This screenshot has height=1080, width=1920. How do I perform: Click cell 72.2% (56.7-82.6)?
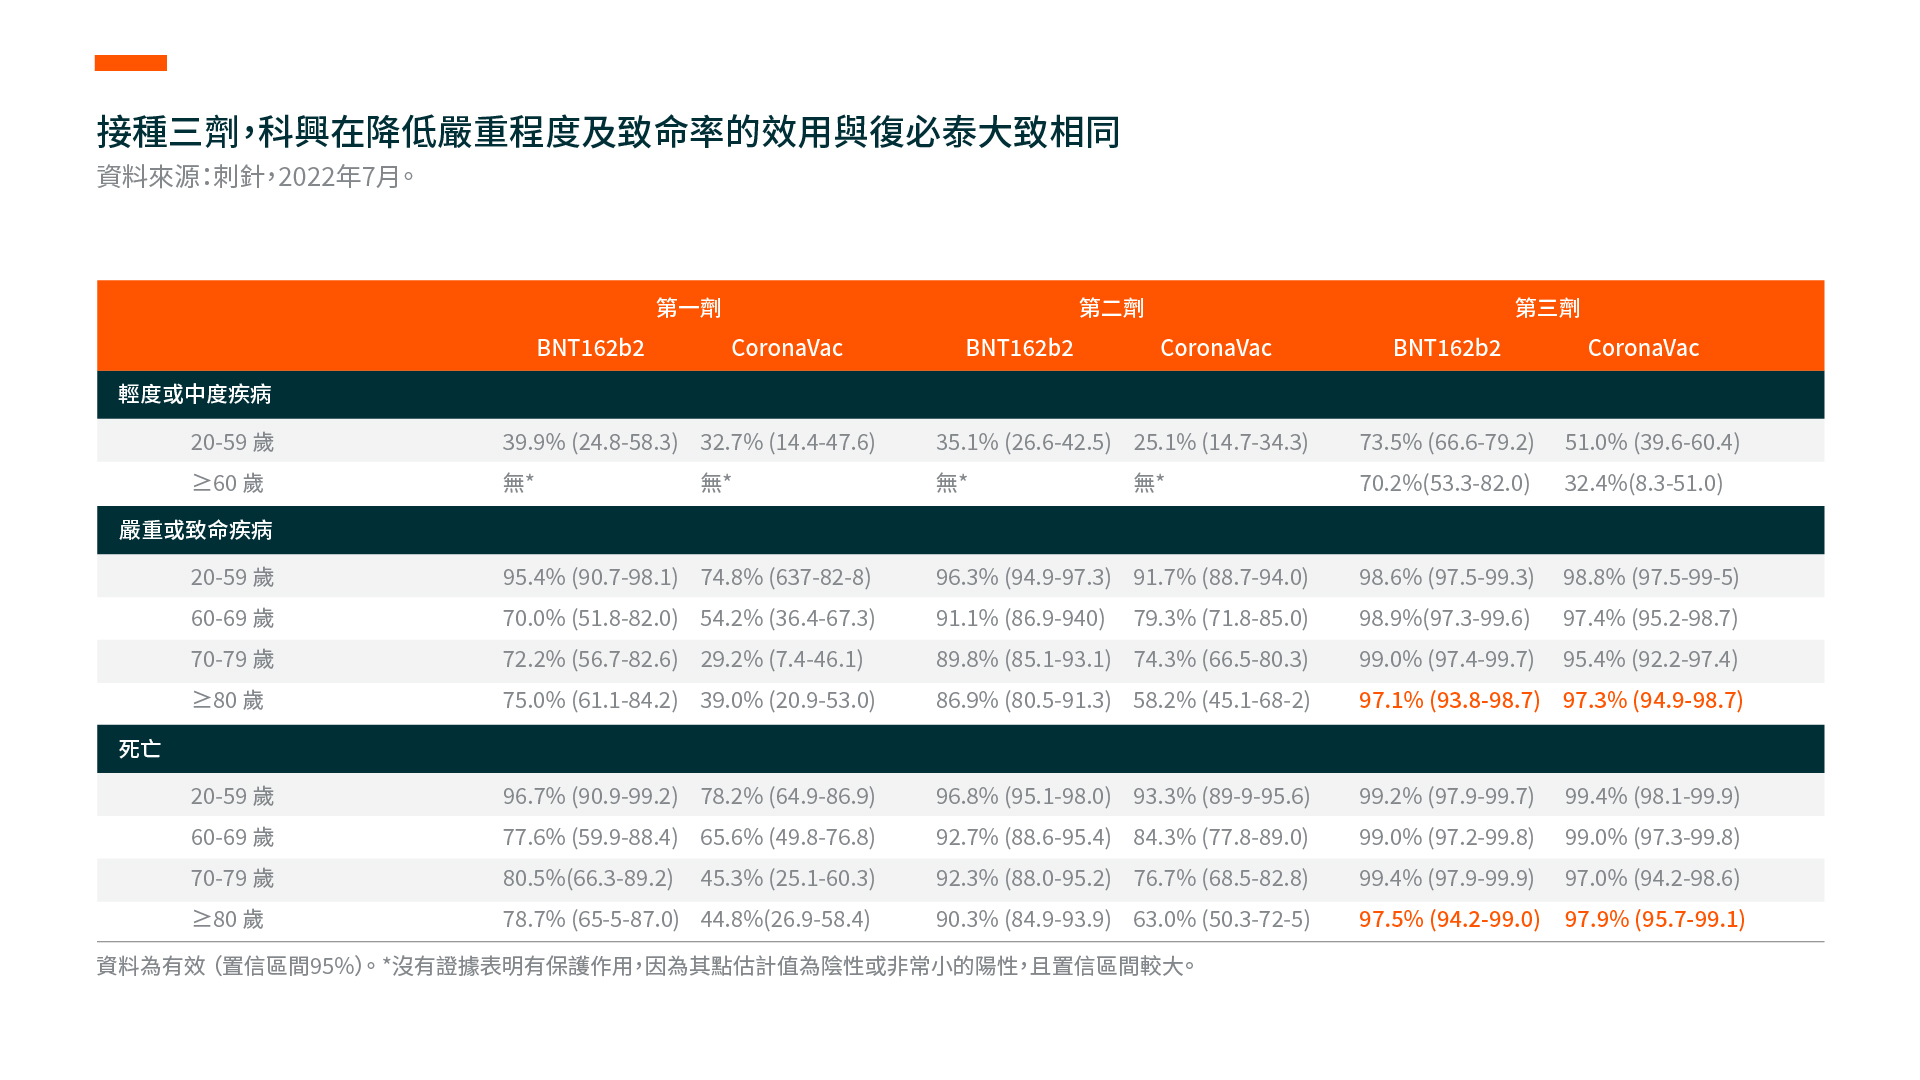point(590,659)
